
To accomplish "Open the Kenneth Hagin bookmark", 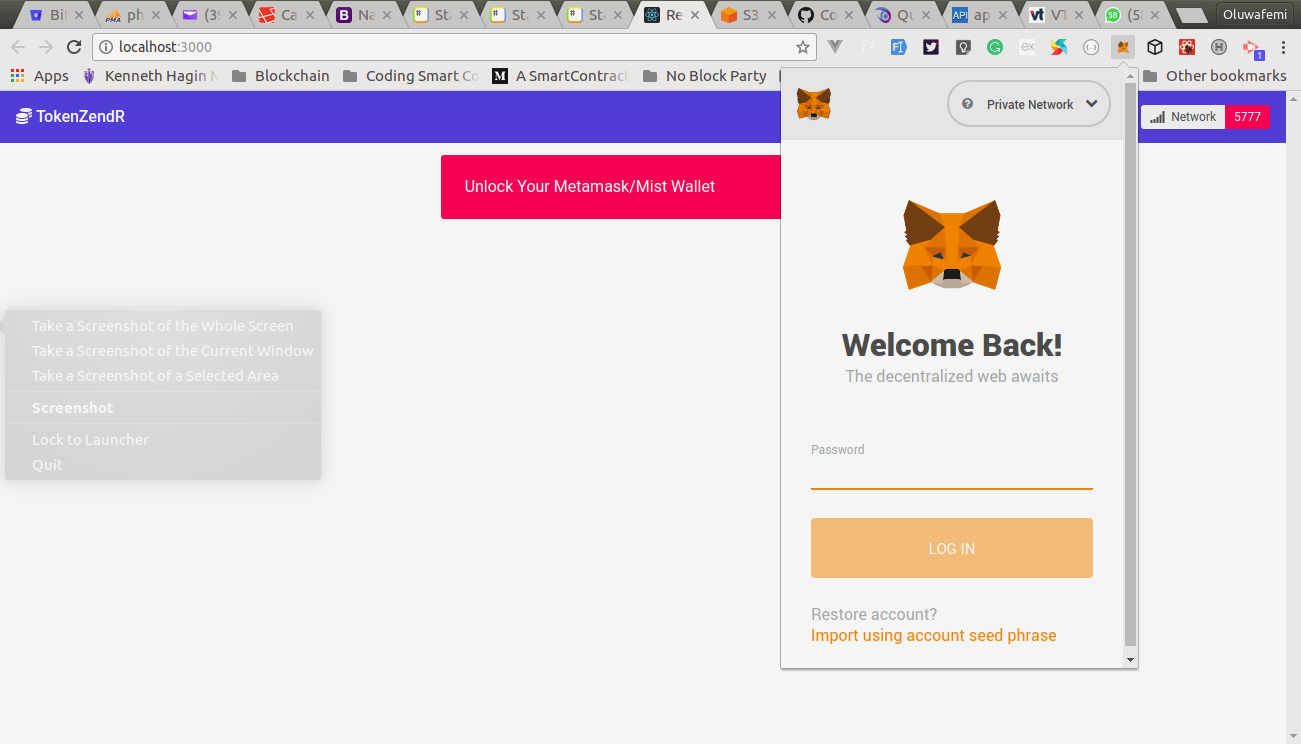I will (x=149, y=76).
